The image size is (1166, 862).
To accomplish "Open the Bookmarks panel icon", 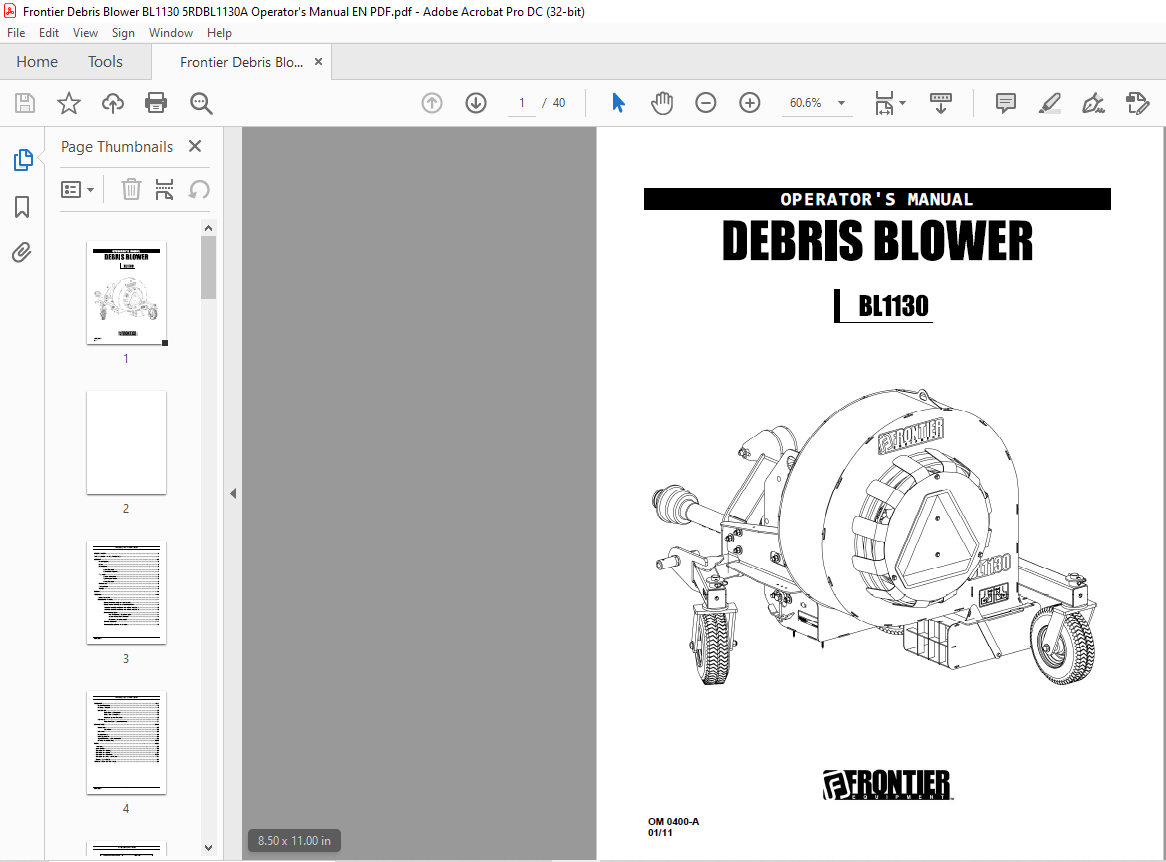I will tap(22, 207).
